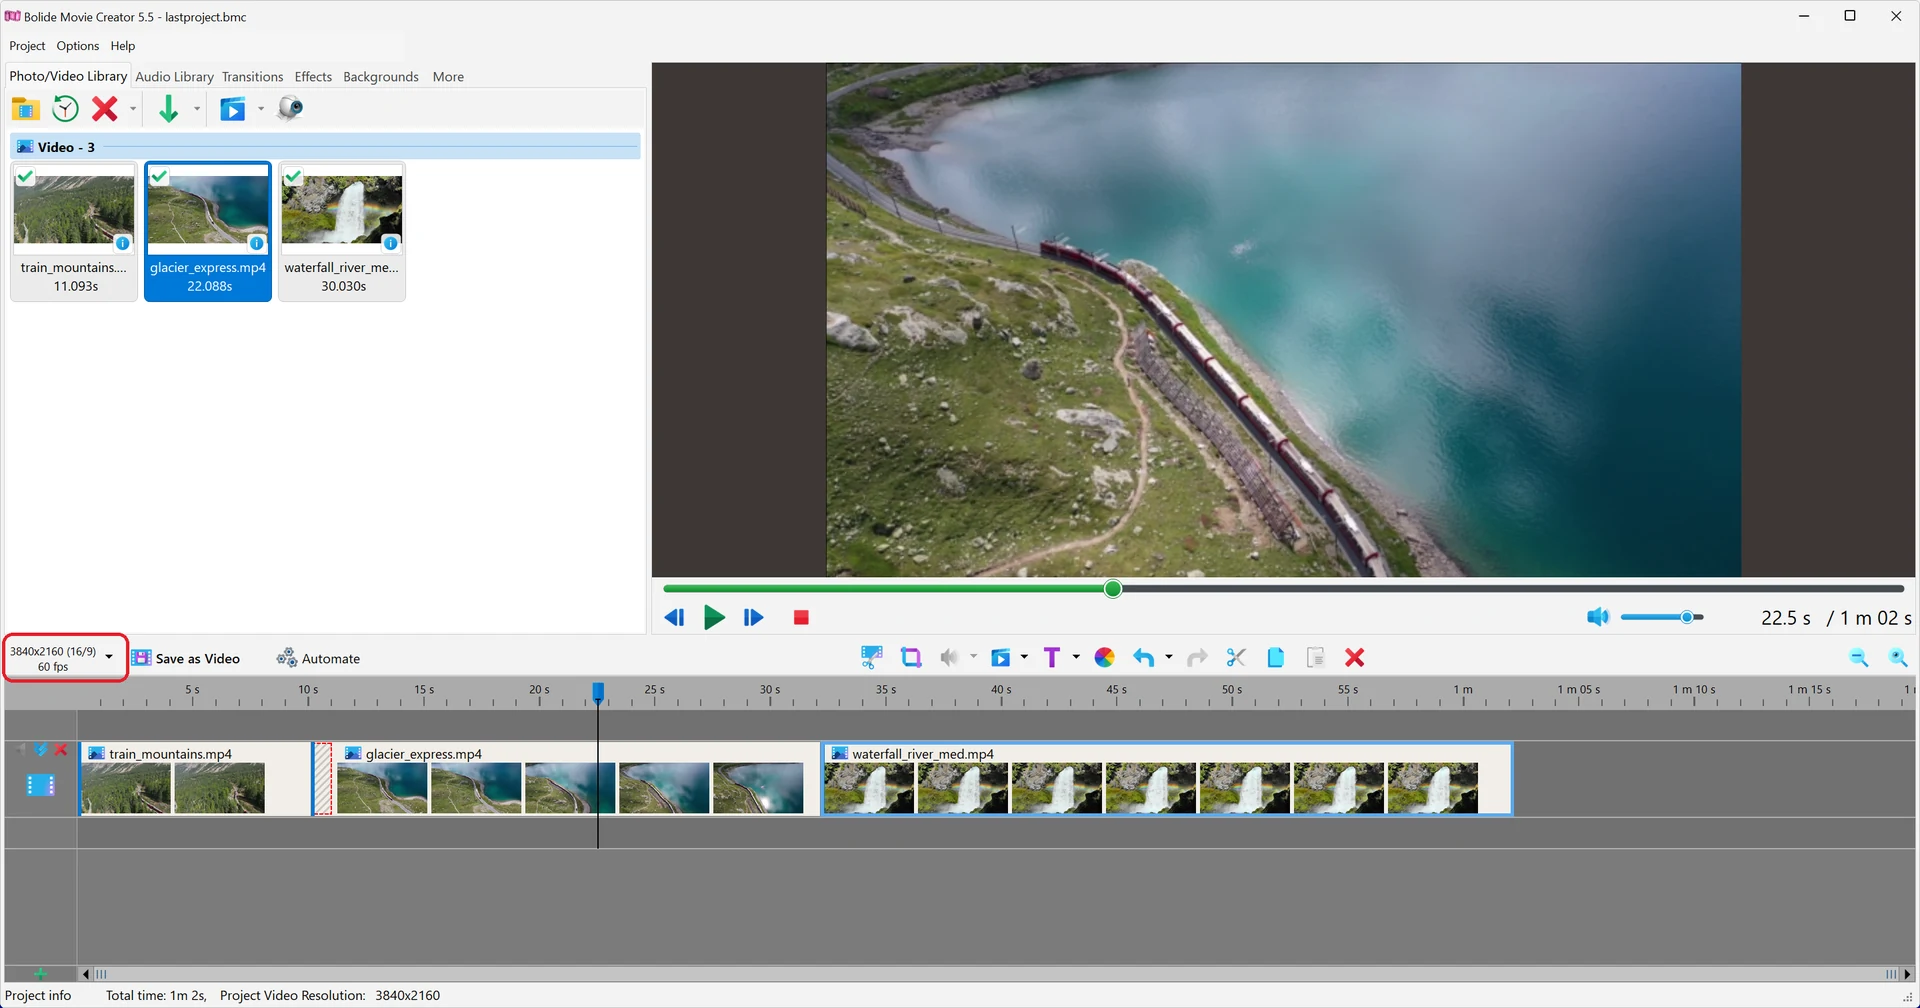
Task: Click the clock refresh icon in library toolbar
Action: (65, 108)
